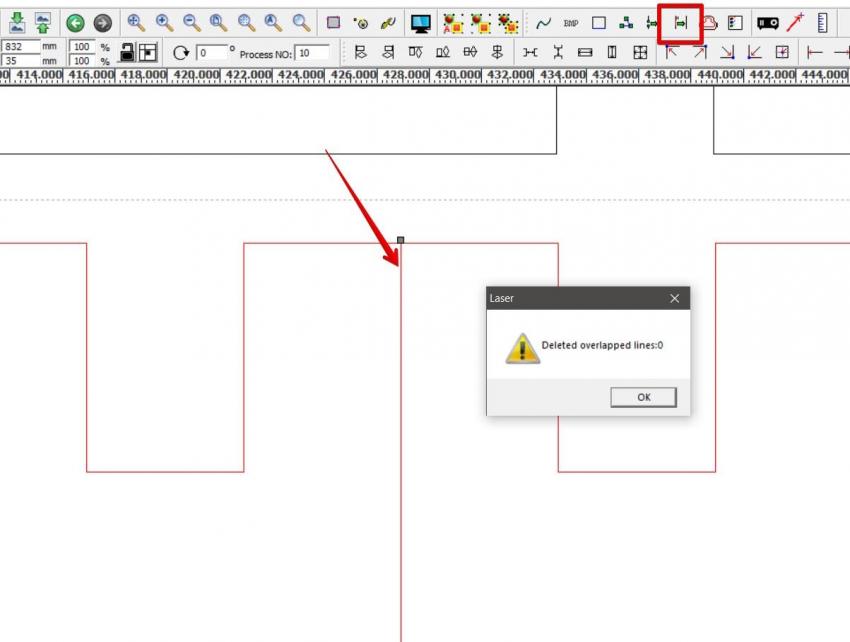Click the delete overlap lines icon

click(x=680, y=22)
